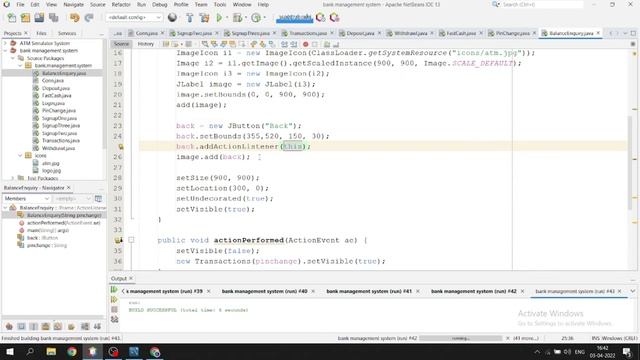Click the 'this' keyword on line 25

click(293, 146)
